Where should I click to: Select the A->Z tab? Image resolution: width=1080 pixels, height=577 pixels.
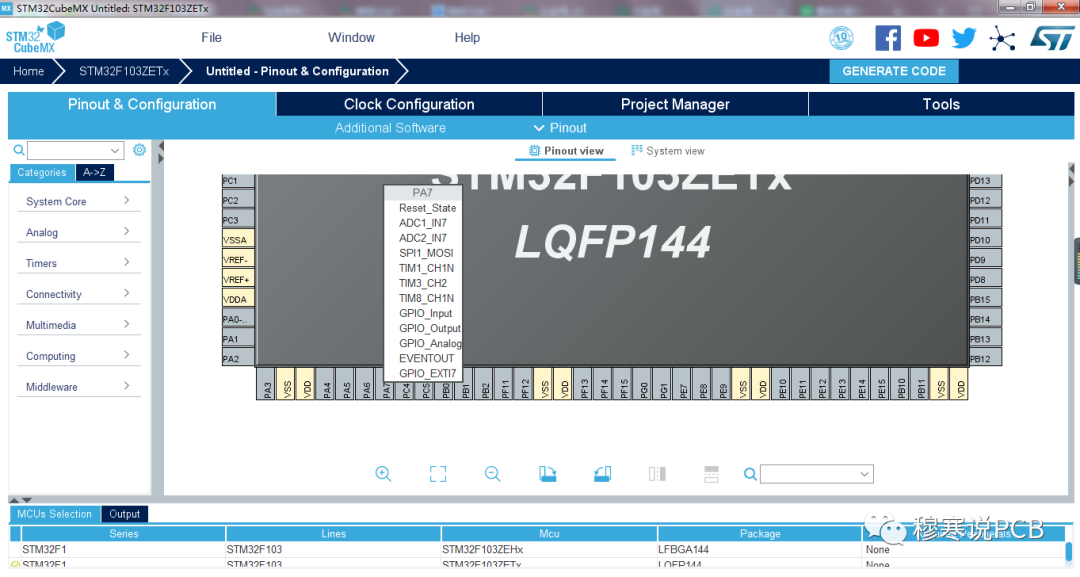(94, 172)
